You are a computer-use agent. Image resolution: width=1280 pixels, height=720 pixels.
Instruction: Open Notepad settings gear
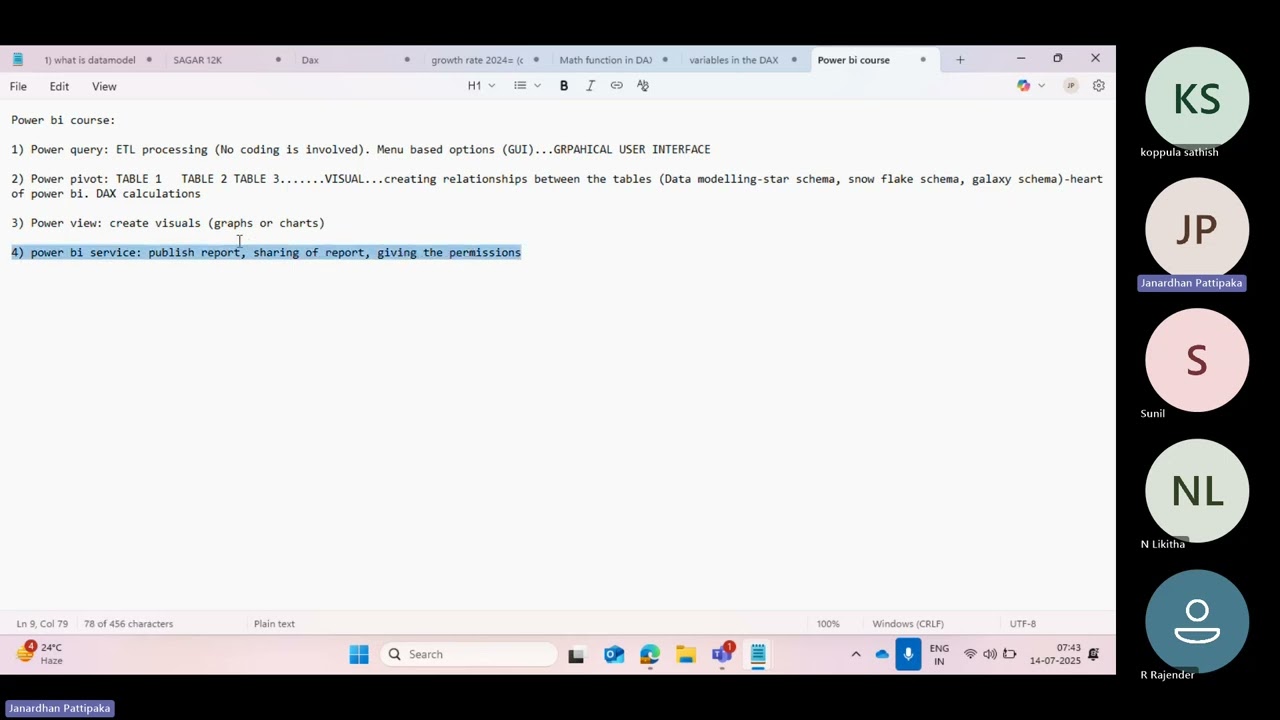pos(1098,86)
